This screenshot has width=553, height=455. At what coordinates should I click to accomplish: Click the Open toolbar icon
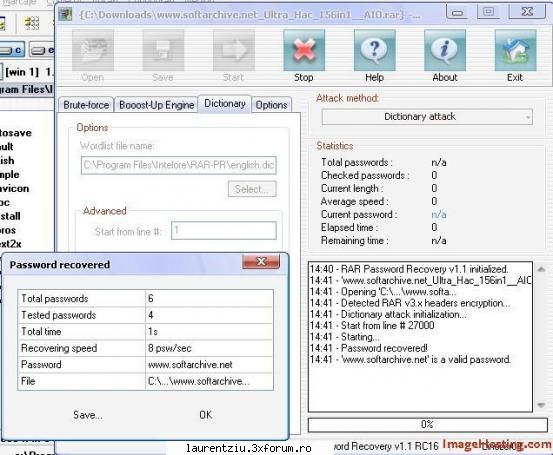click(x=93, y=50)
